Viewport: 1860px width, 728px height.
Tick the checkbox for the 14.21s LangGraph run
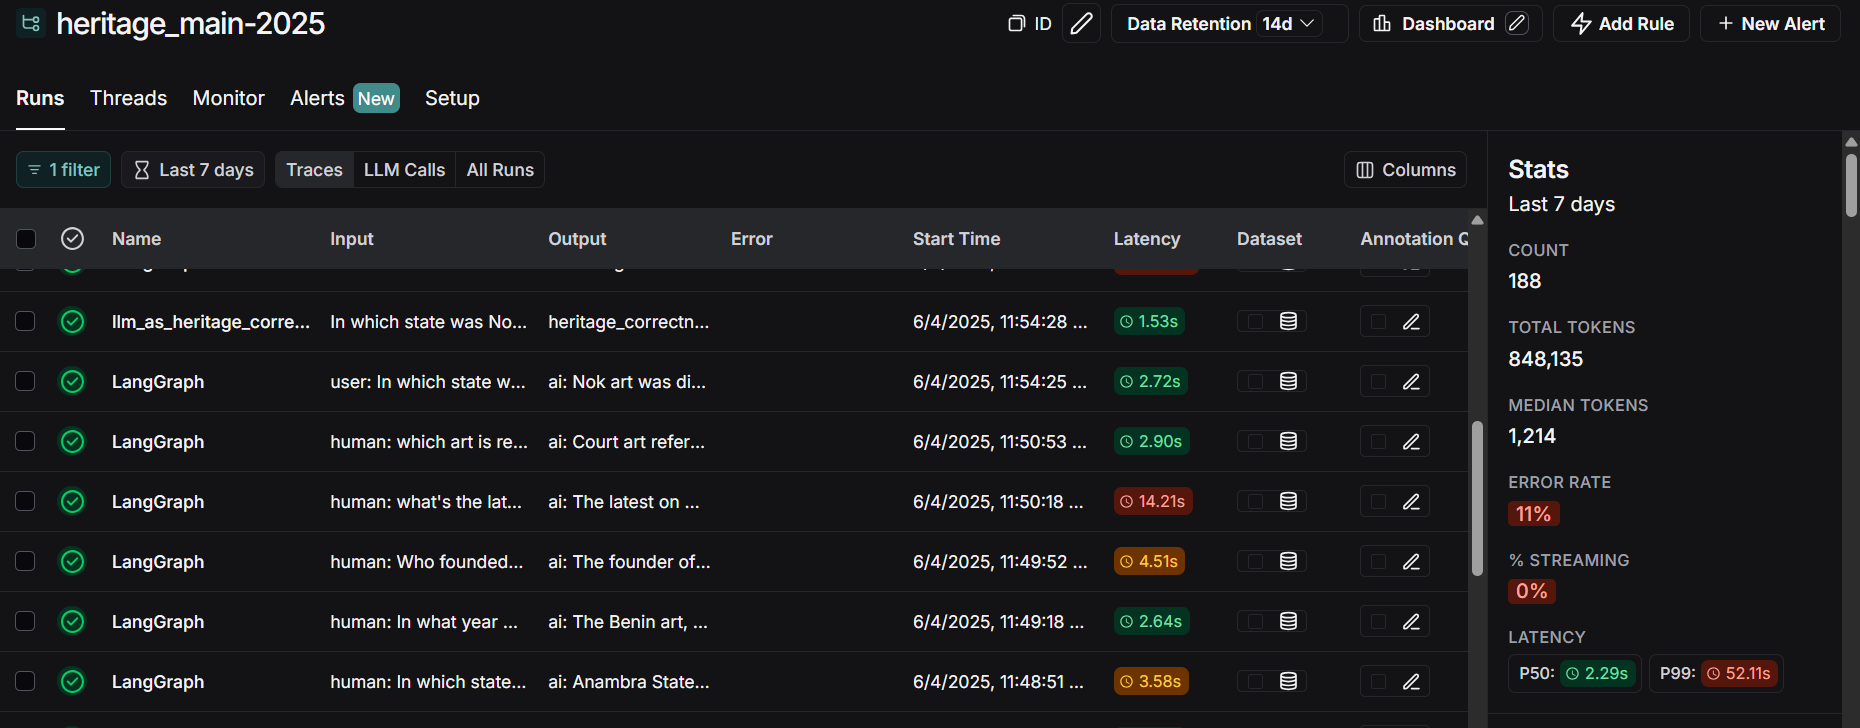tap(26, 502)
